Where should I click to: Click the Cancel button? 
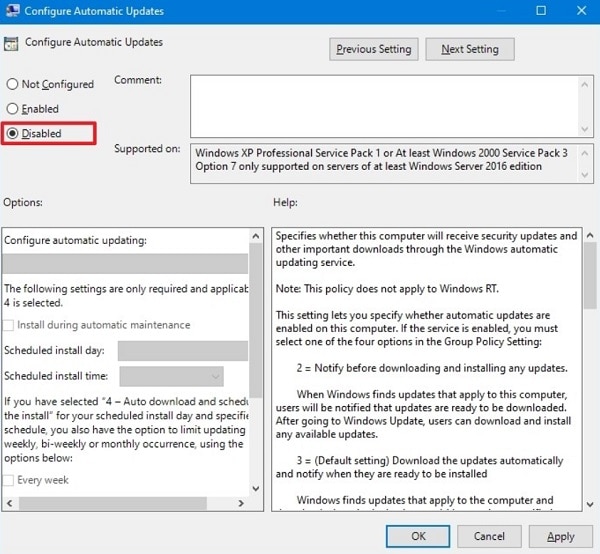(x=489, y=536)
